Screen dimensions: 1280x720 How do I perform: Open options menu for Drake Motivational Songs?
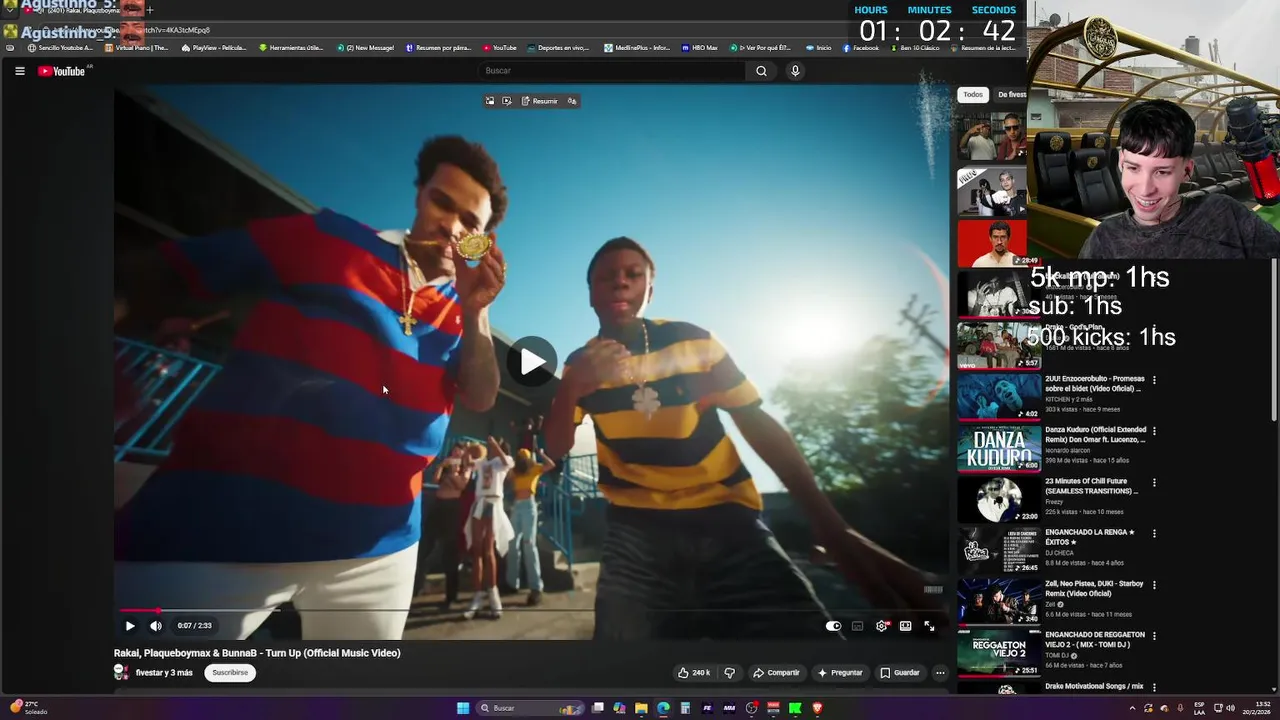pos(1154,687)
